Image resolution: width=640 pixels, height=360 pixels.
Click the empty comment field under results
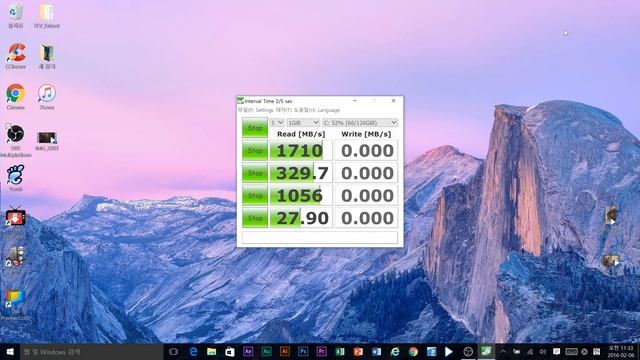click(320, 237)
